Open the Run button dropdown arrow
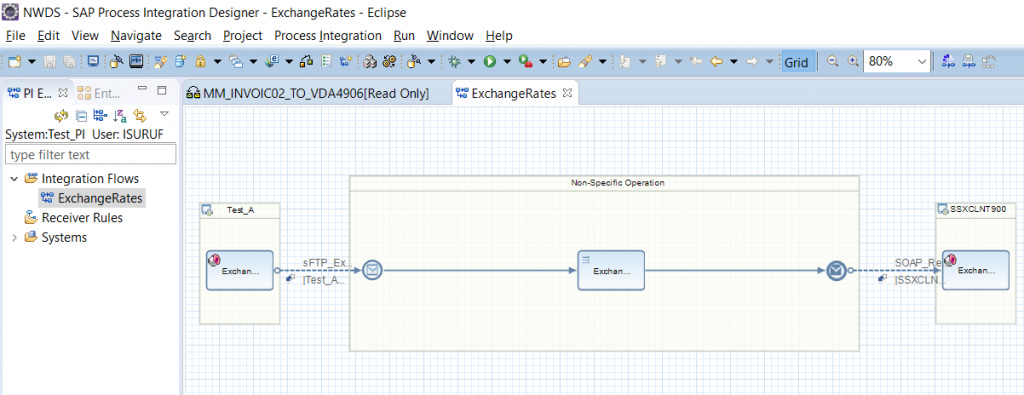 point(507,61)
